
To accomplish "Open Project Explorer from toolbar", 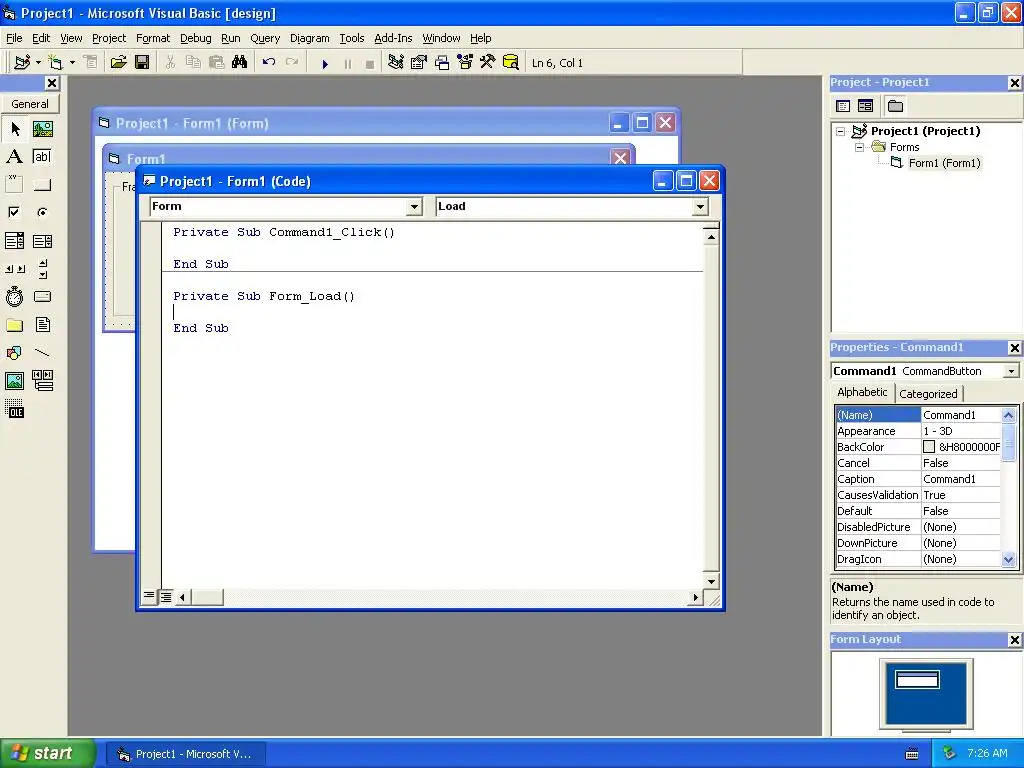I will [395, 63].
